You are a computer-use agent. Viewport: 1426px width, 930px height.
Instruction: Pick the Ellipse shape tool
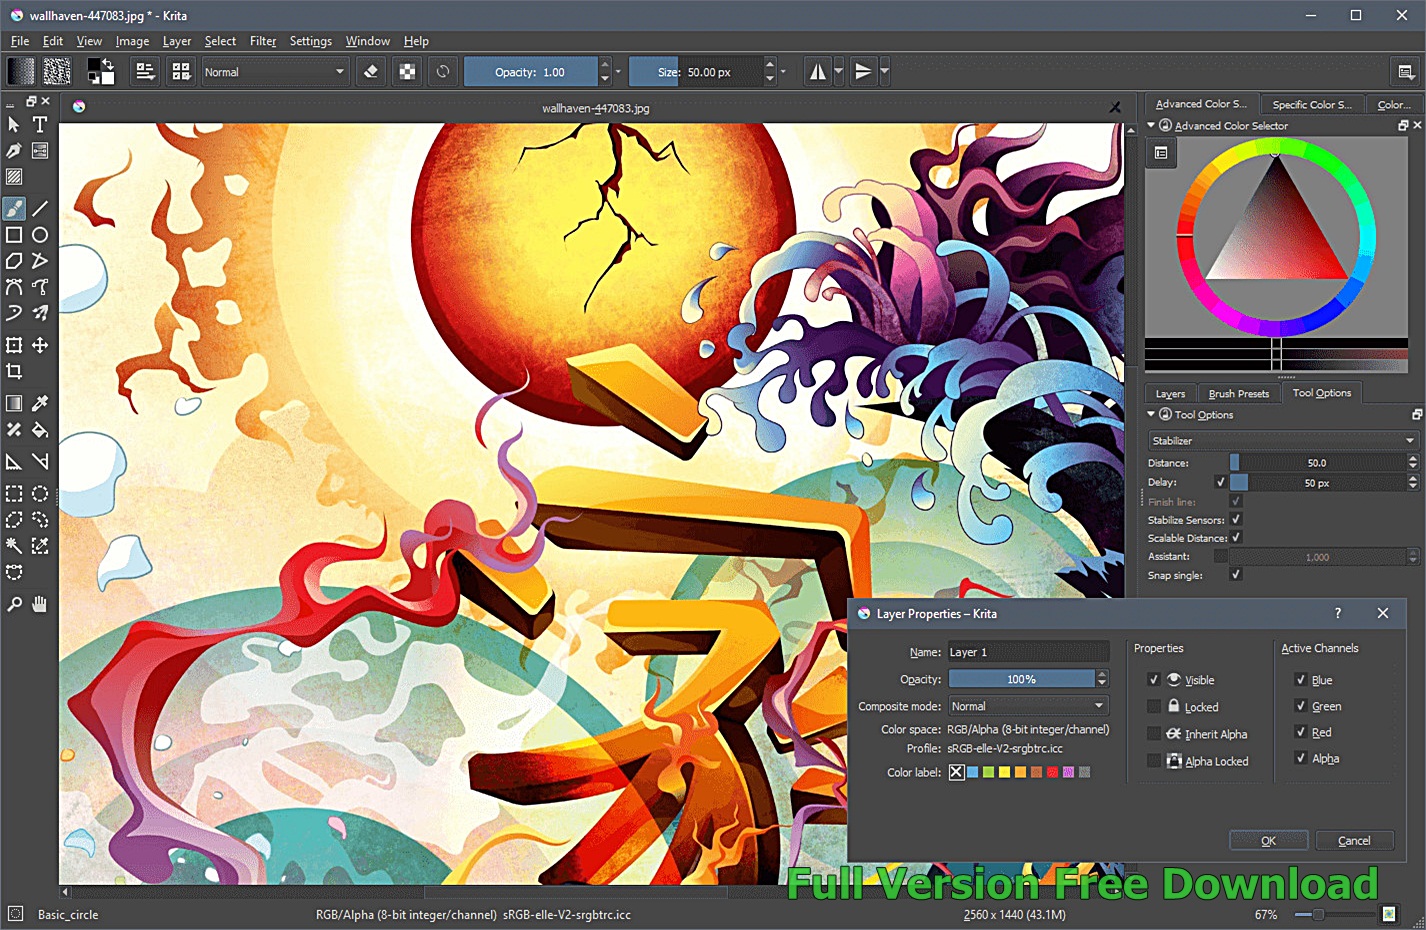[40, 235]
